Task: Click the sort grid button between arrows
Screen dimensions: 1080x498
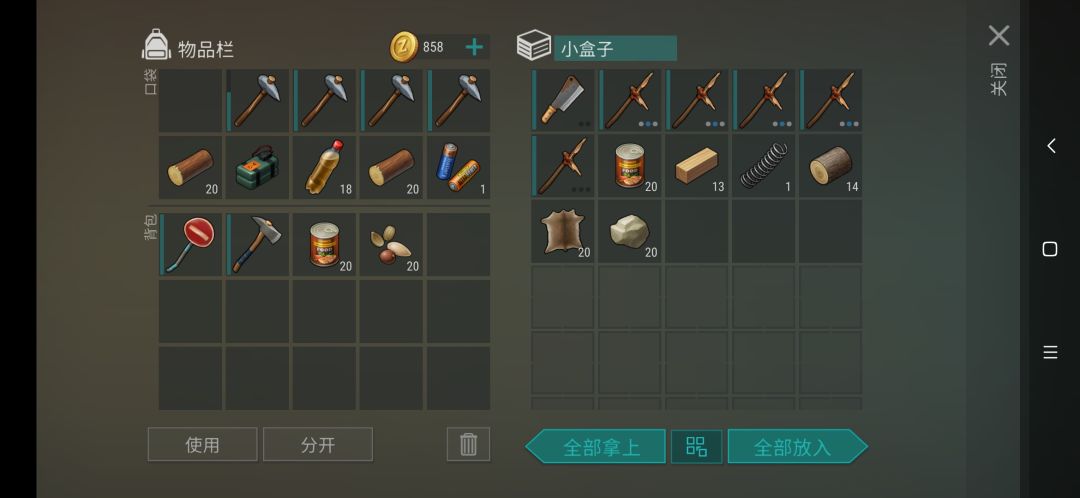Action: (x=696, y=446)
